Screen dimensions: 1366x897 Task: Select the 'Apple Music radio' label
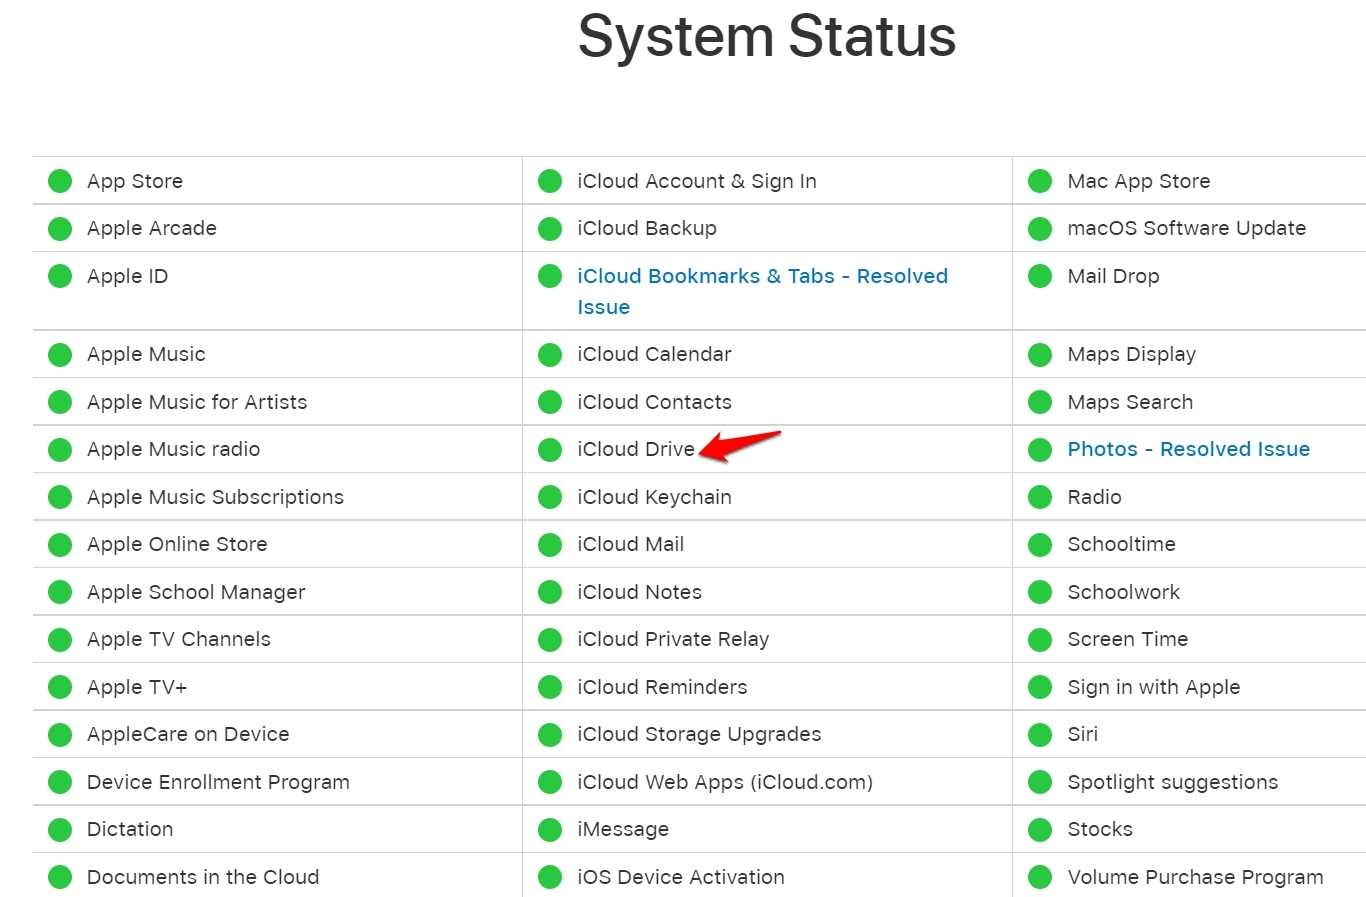(x=173, y=449)
